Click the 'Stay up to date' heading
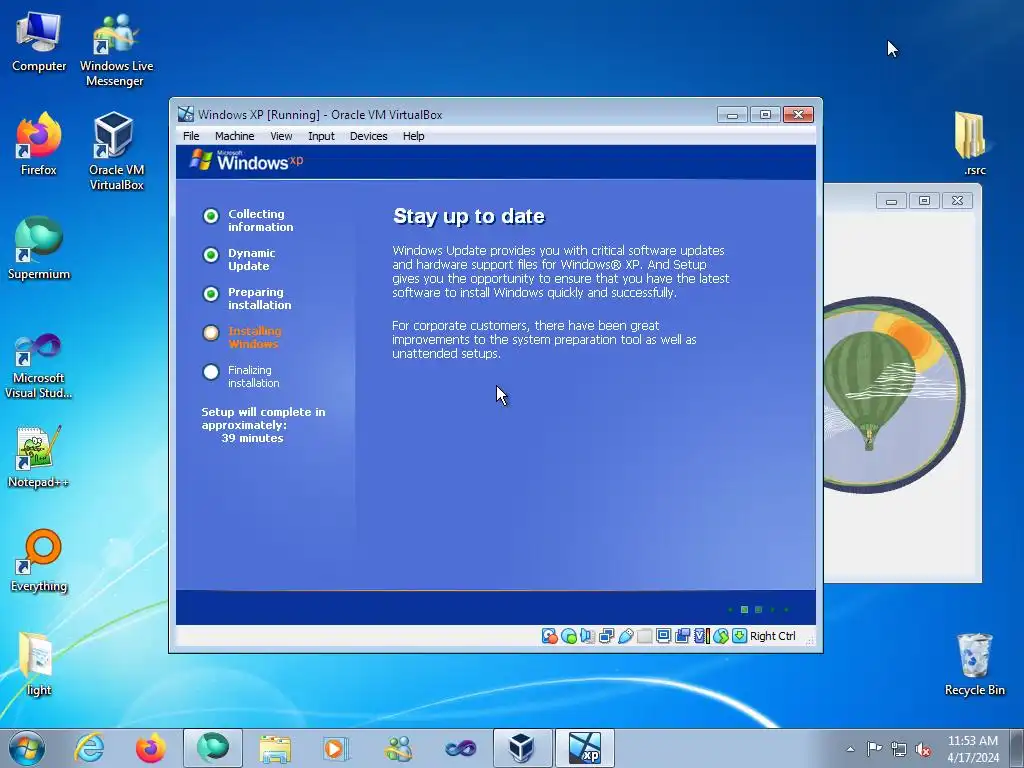 coord(469,216)
